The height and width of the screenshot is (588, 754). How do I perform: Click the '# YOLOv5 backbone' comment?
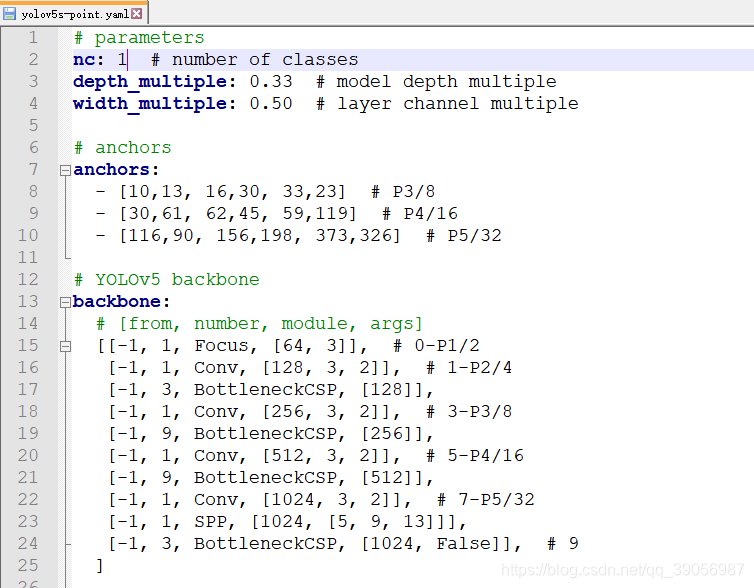167,280
